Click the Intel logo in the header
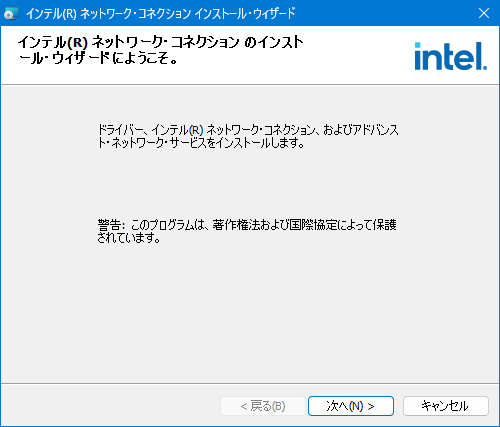The image size is (500, 427). click(451, 56)
